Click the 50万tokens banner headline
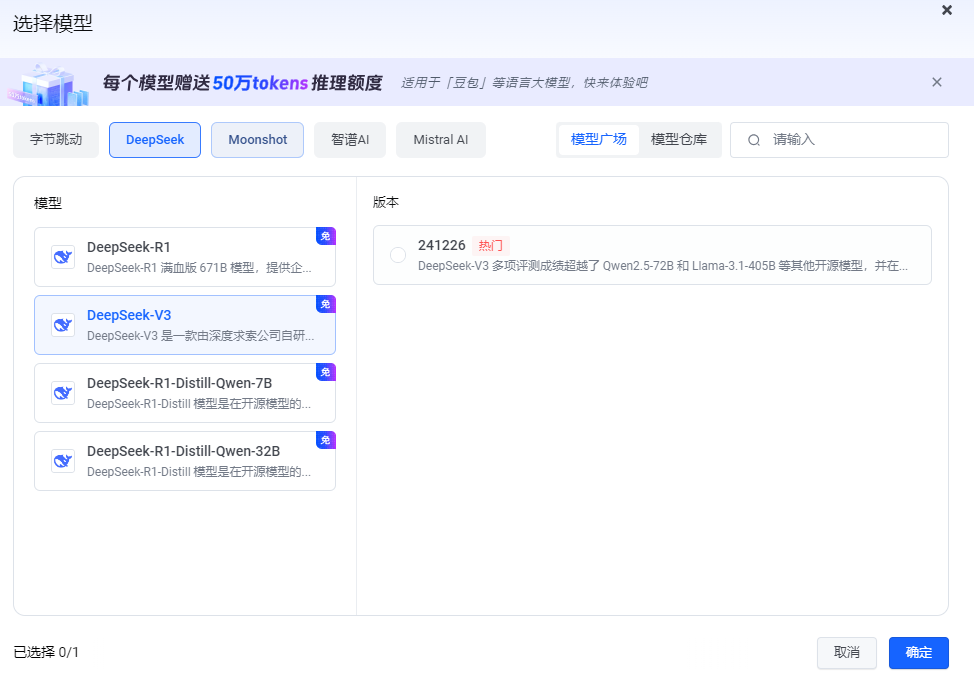The image size is (974, 686). pyautogui.click(x=242, y=83)
